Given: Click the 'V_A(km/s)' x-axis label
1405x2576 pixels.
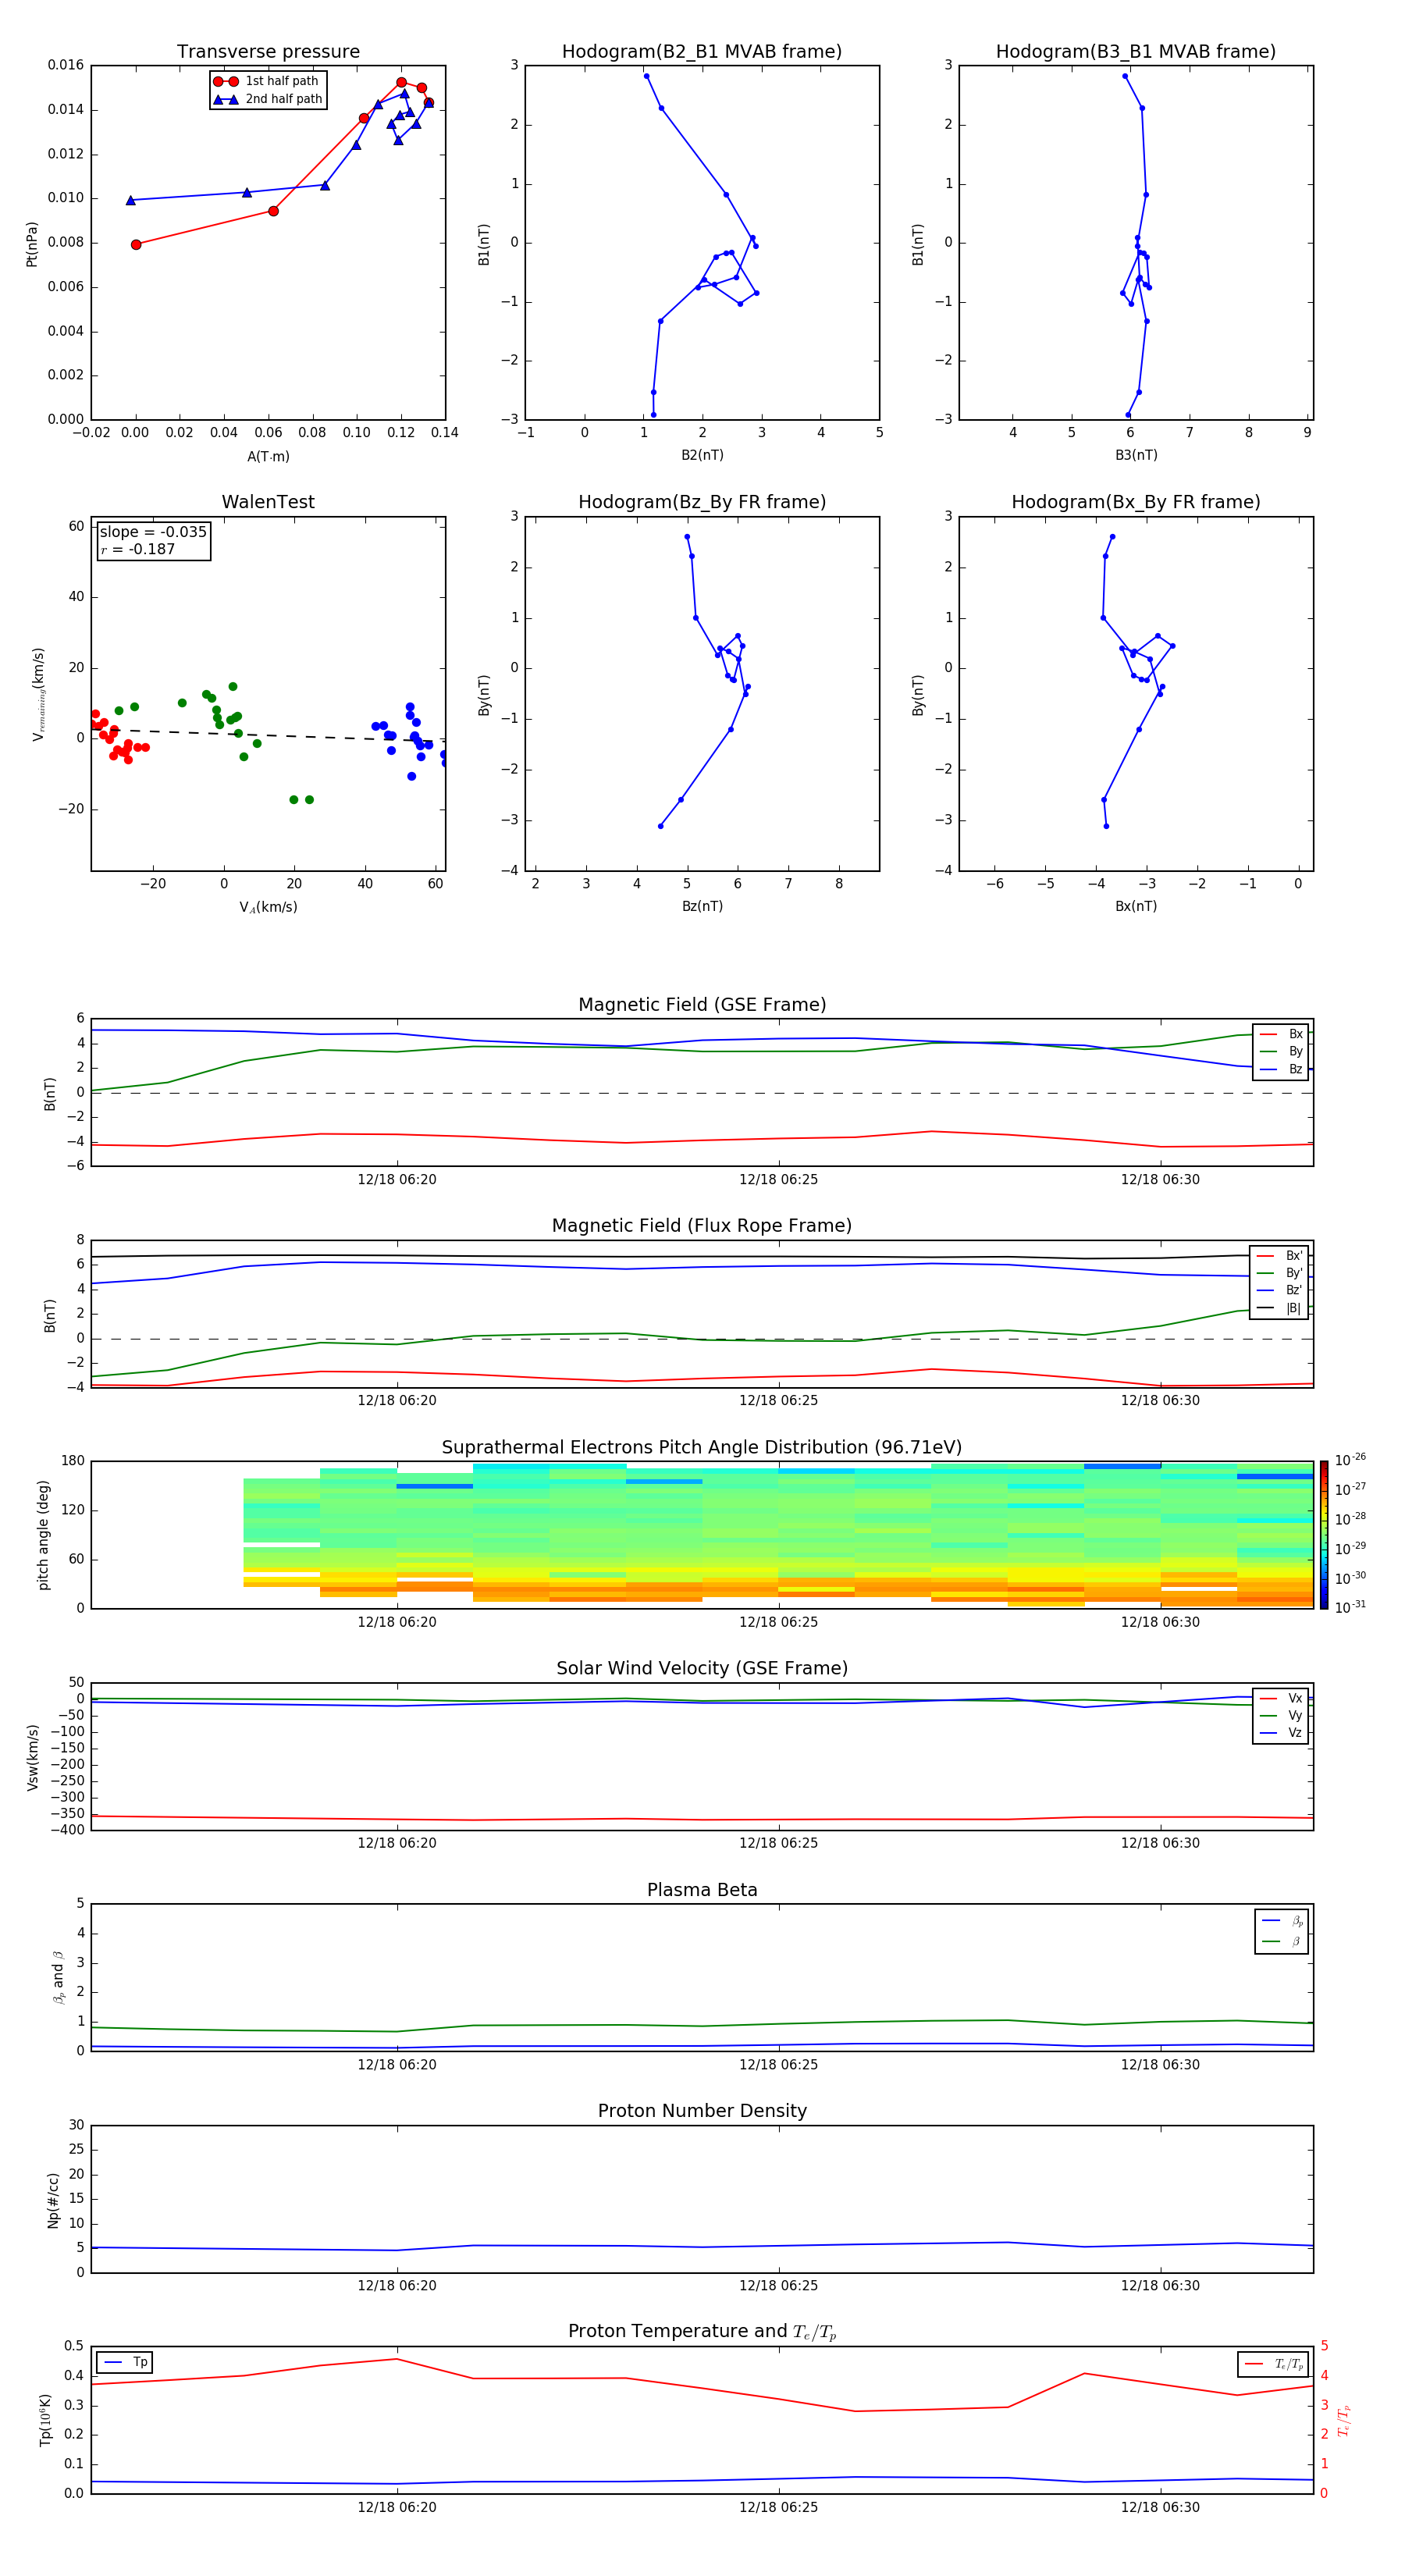Looking at the screenshot, I should point(268,908).
